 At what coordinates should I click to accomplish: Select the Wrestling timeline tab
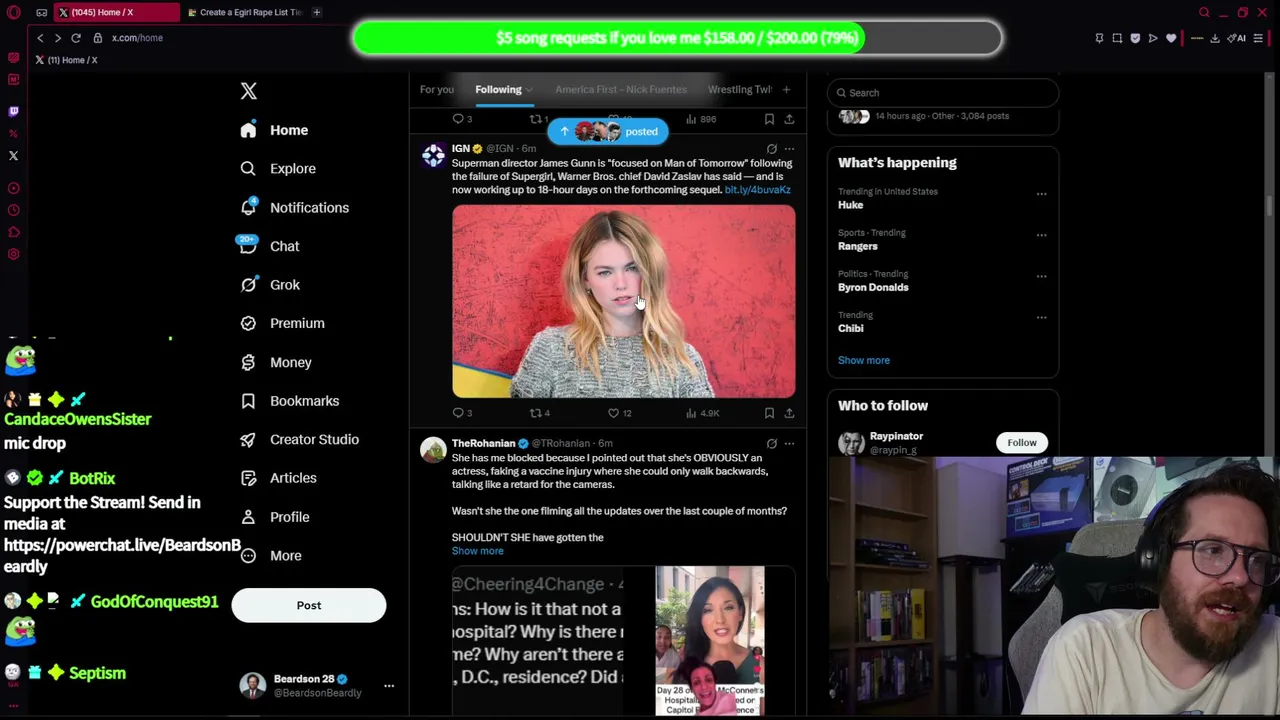point(740,89)
